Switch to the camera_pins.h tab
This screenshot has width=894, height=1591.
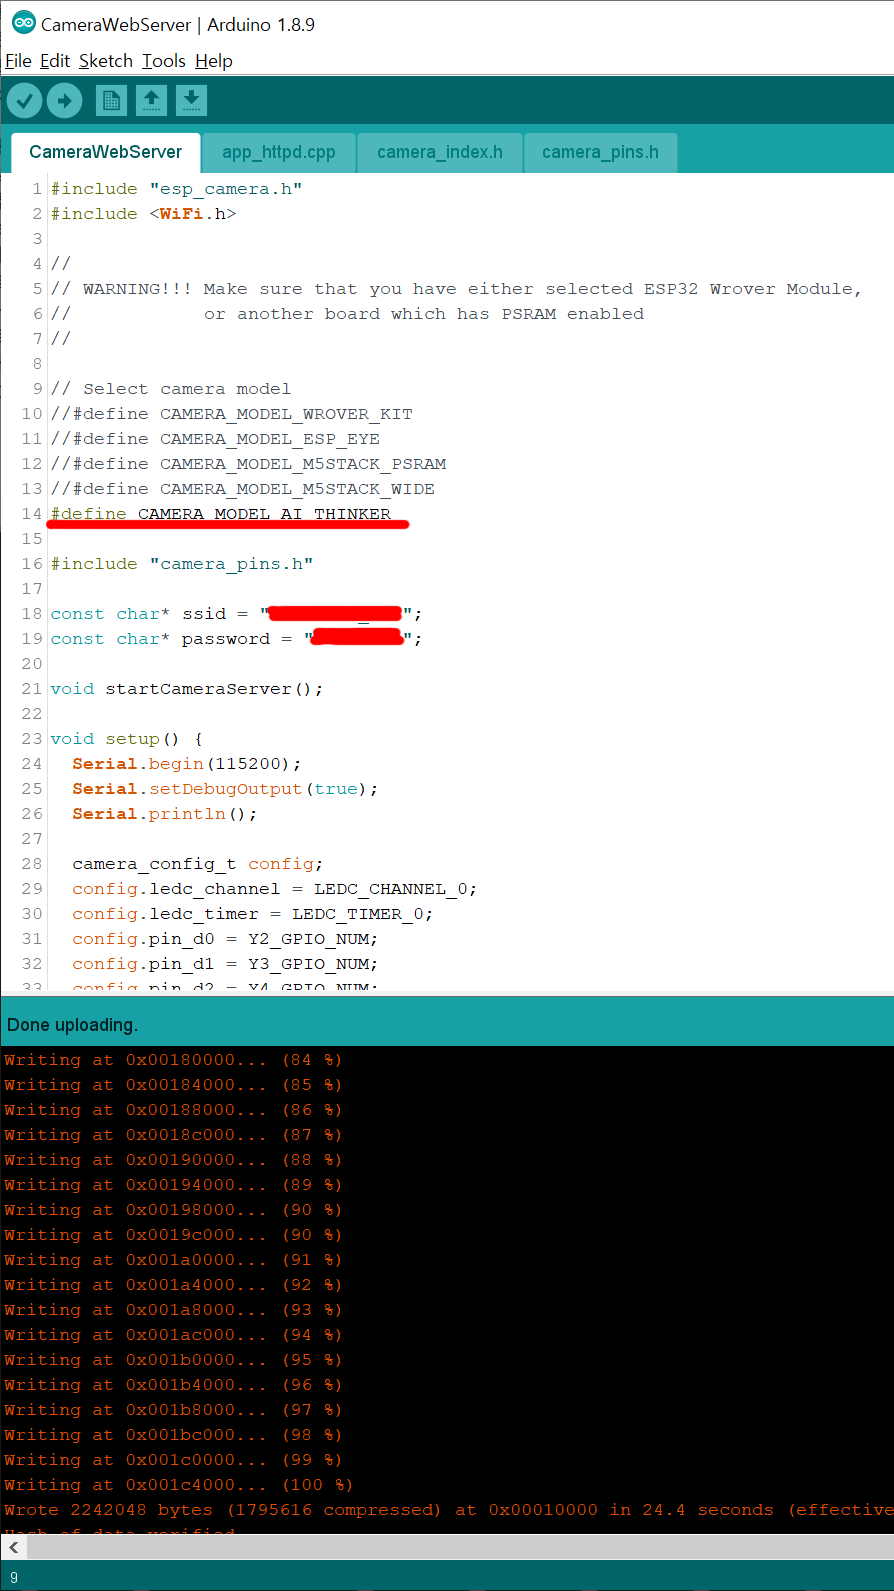600,152
